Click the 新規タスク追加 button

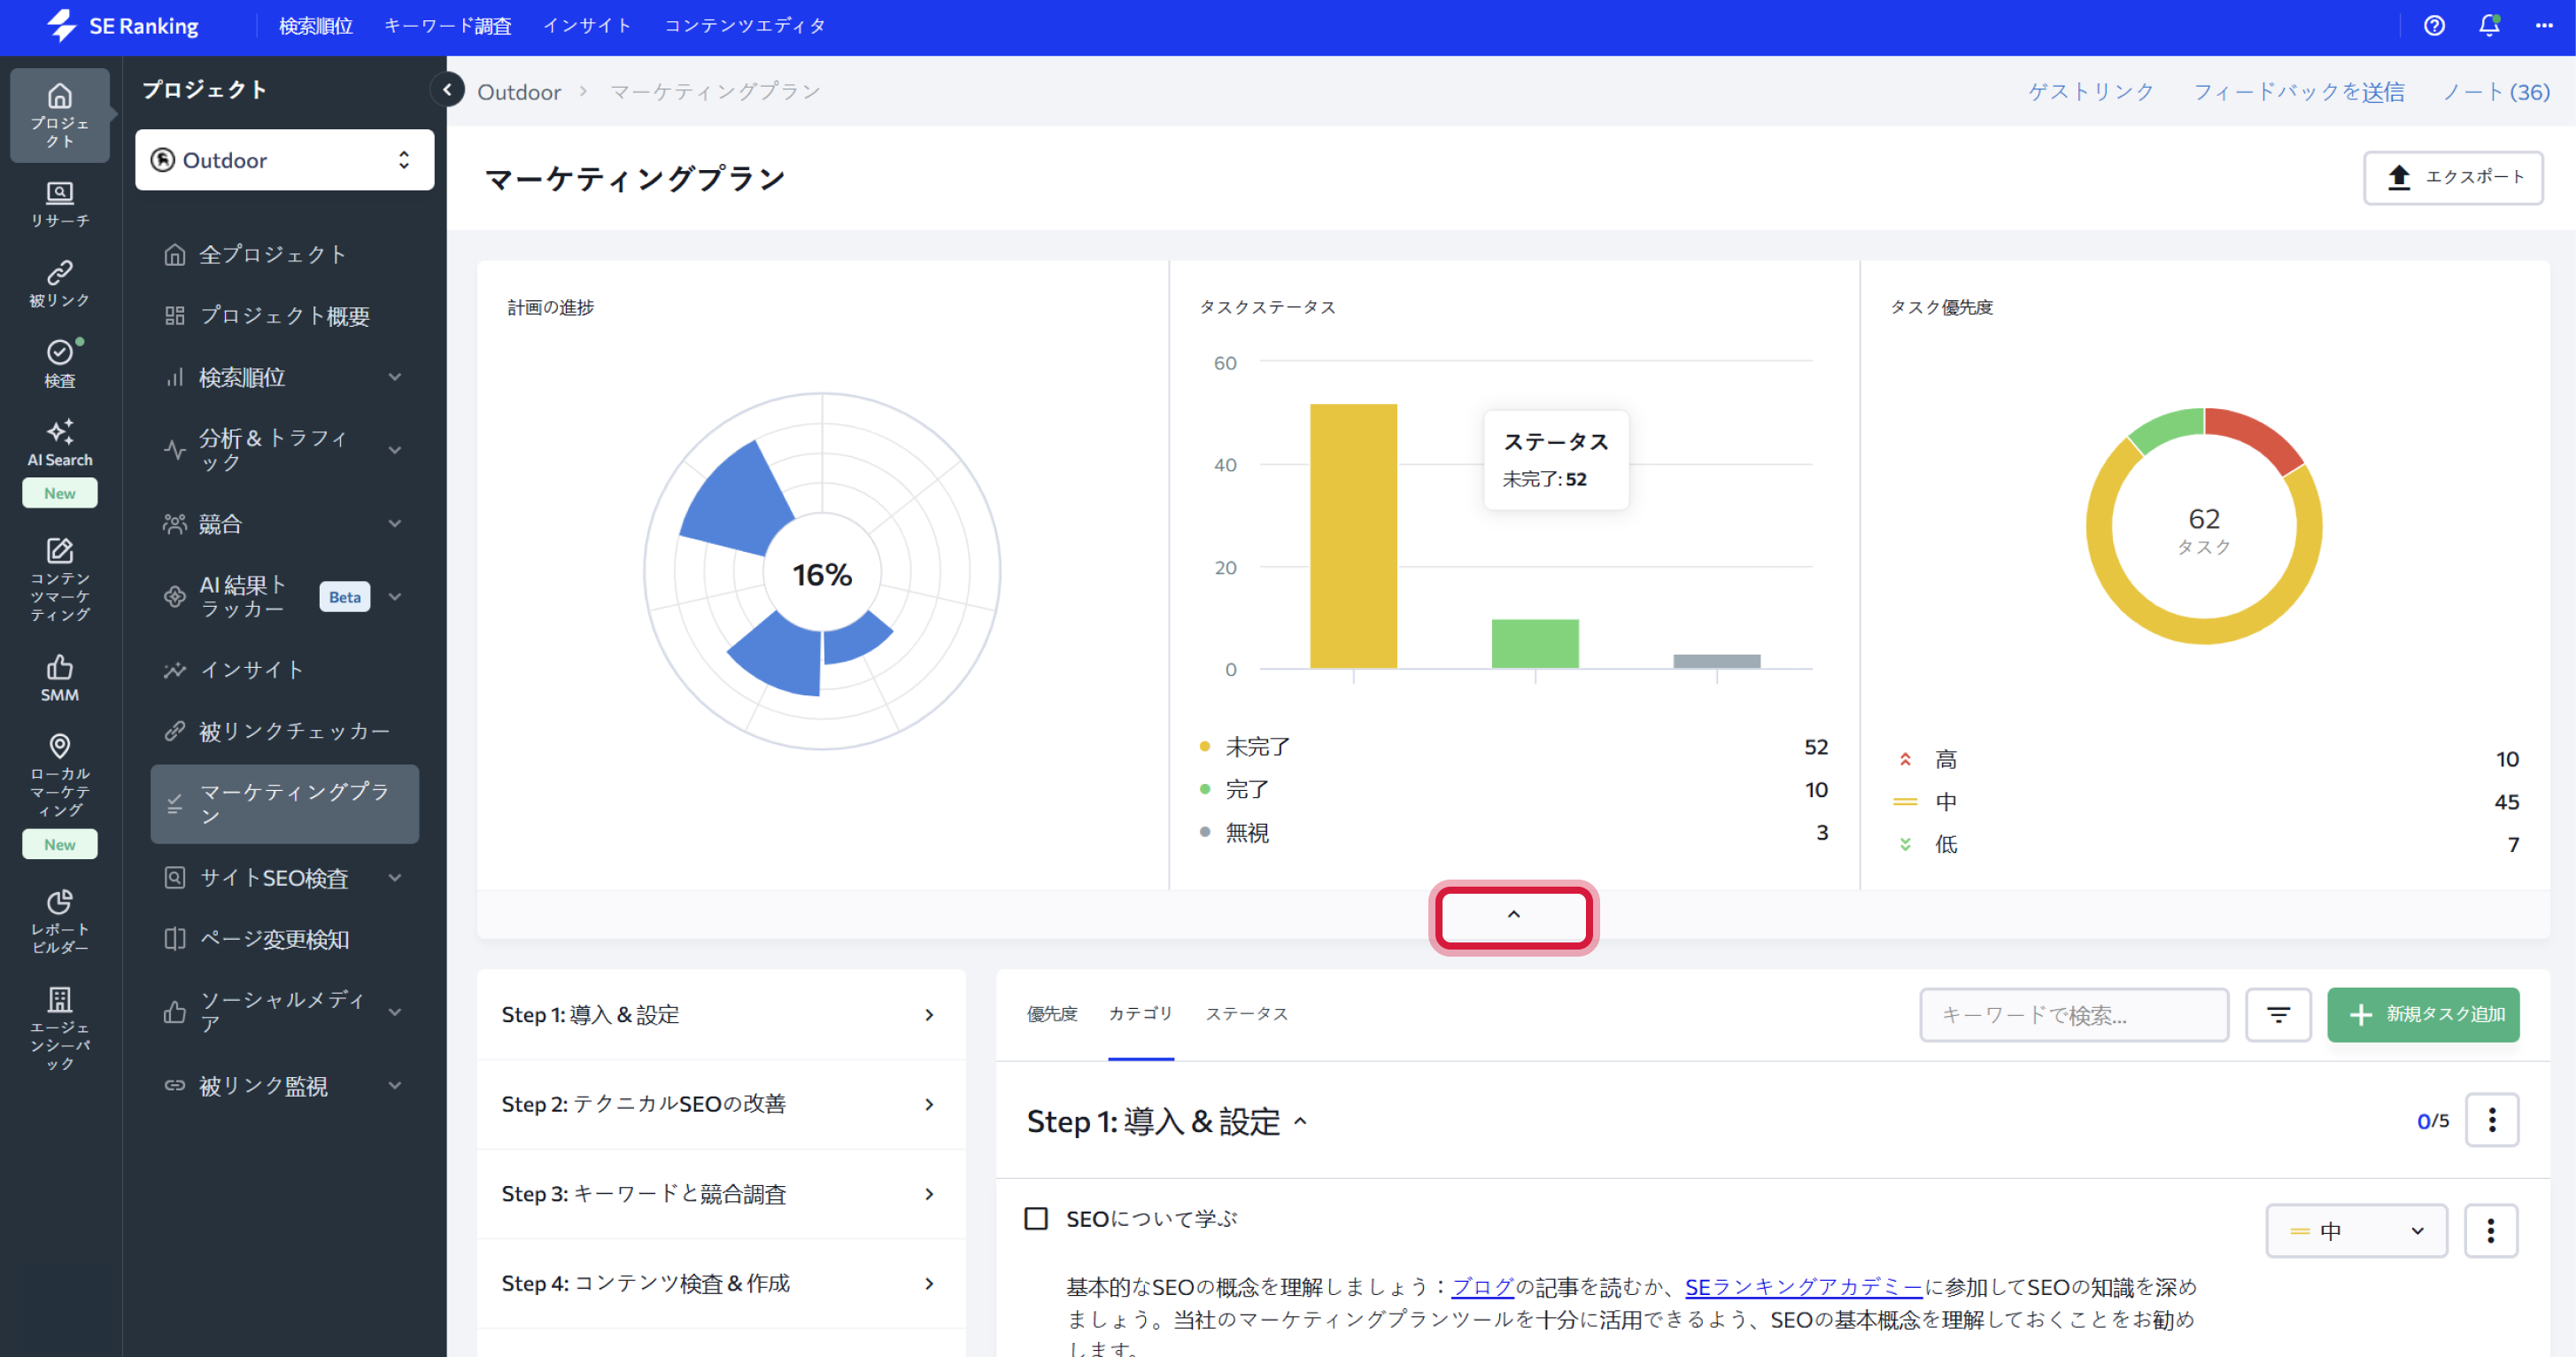click(2422, 1014)
